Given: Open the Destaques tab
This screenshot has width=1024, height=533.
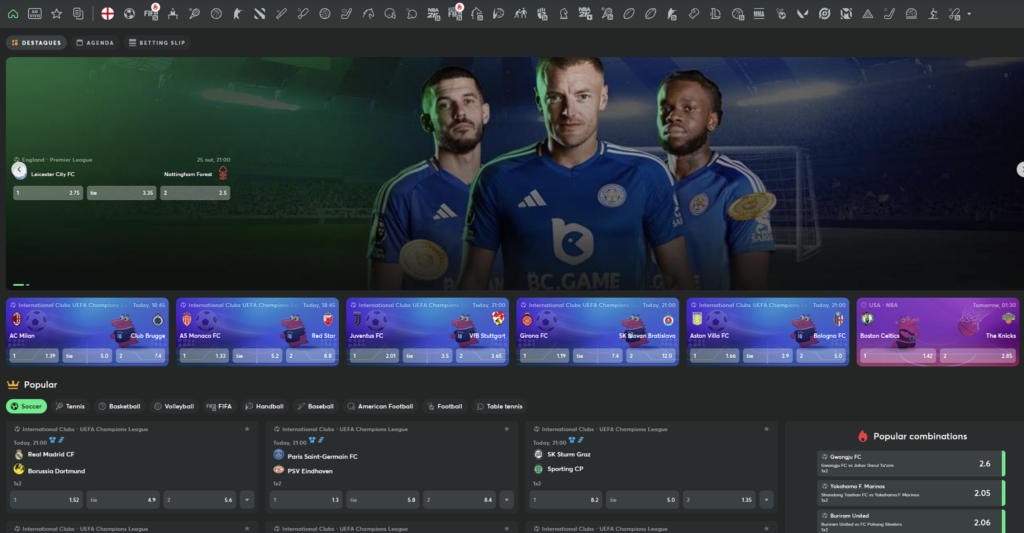Looking at the screenshot, I should coord(37,42).
